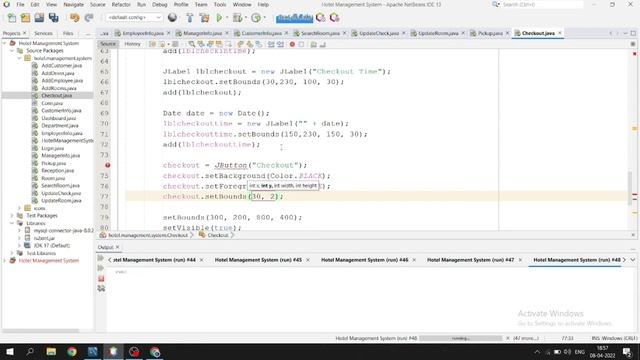Select run #45 output tab
This screenshot has height=360, width=640.
(258, 260)
